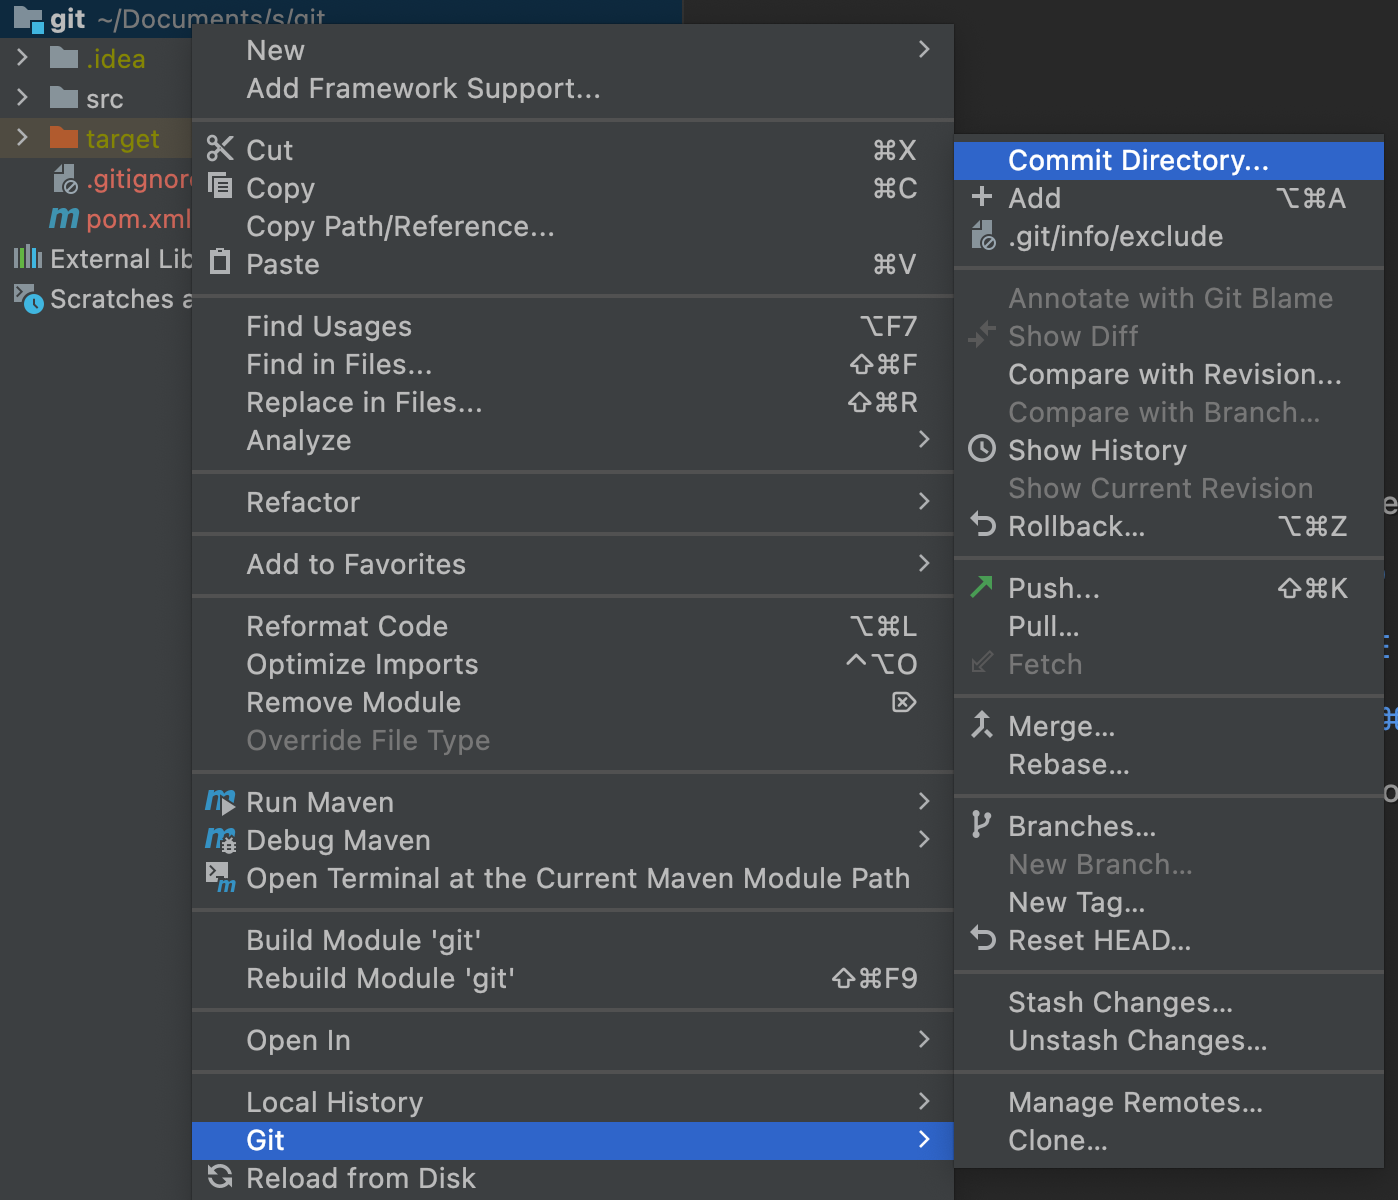The image size is (1398, 1200).
Task: Click the Copy icon in context menu
Action: [x=219, y=186]
